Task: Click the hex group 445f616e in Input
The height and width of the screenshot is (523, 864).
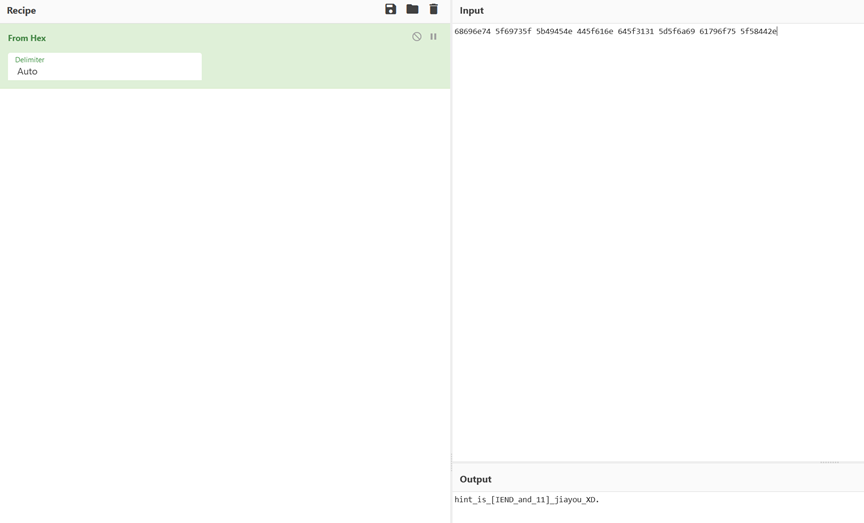Action: click(x=595, y=31)
